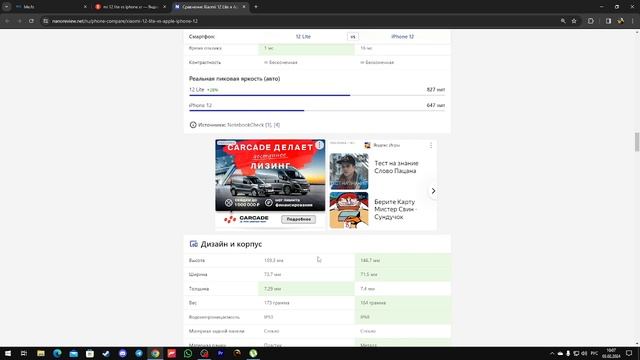
Task: Click the Carcade details button
Action: coord(298,219)
